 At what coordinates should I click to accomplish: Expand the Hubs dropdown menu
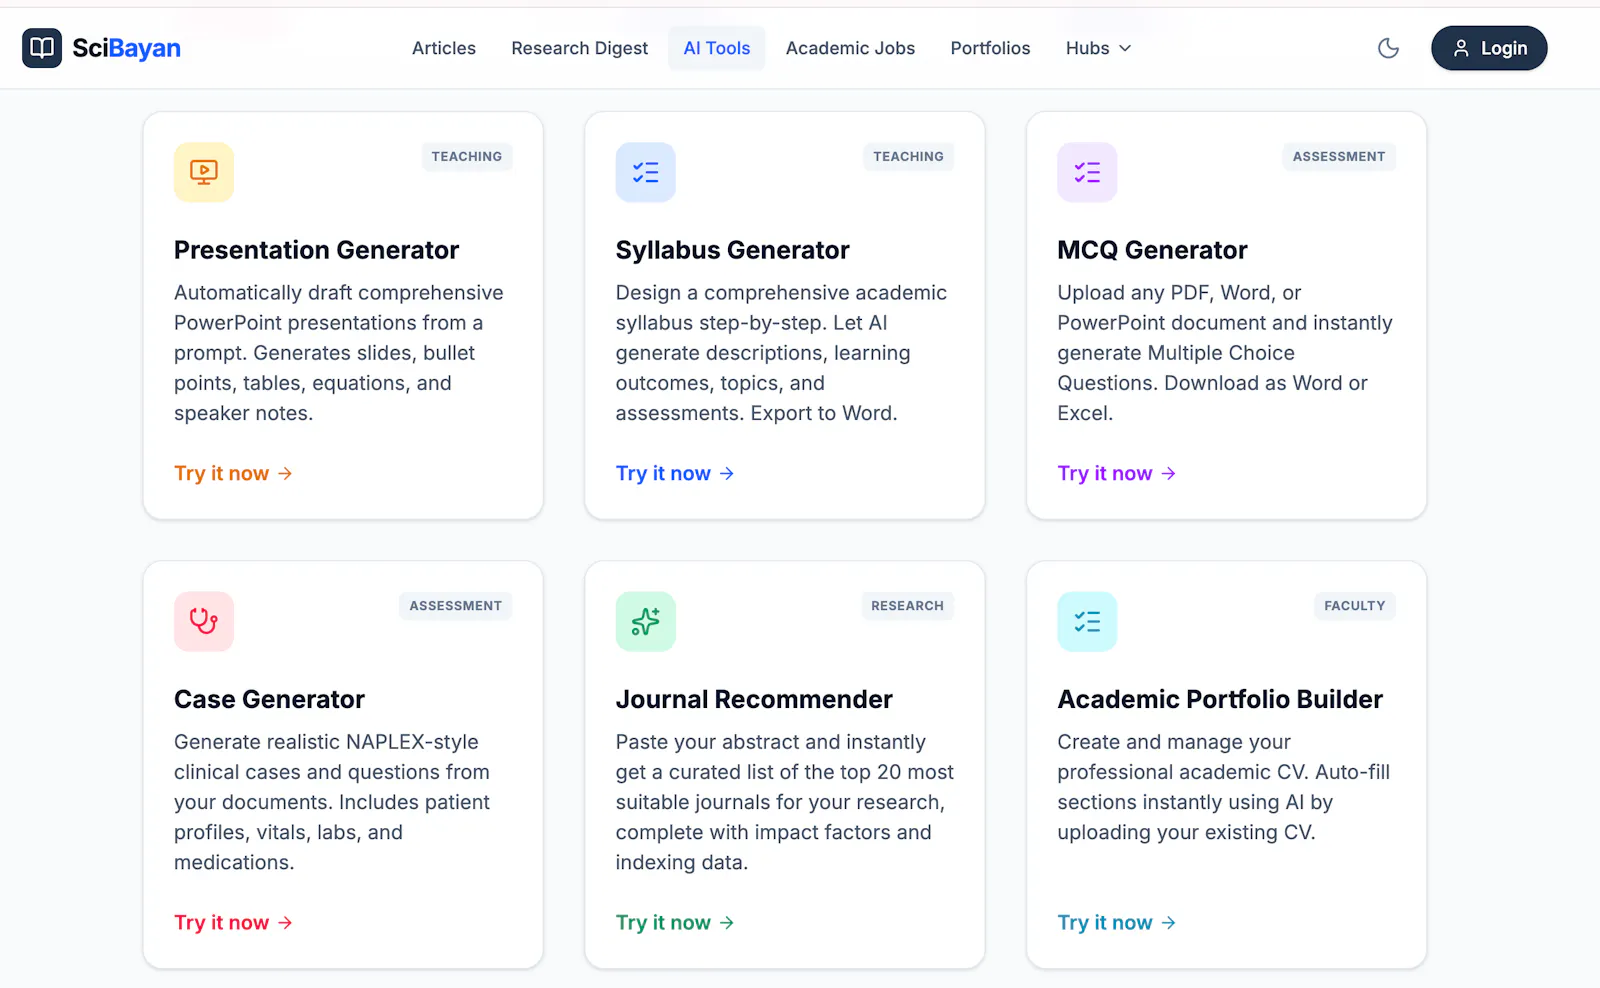pyautogui.click(x=1098, y=48)
